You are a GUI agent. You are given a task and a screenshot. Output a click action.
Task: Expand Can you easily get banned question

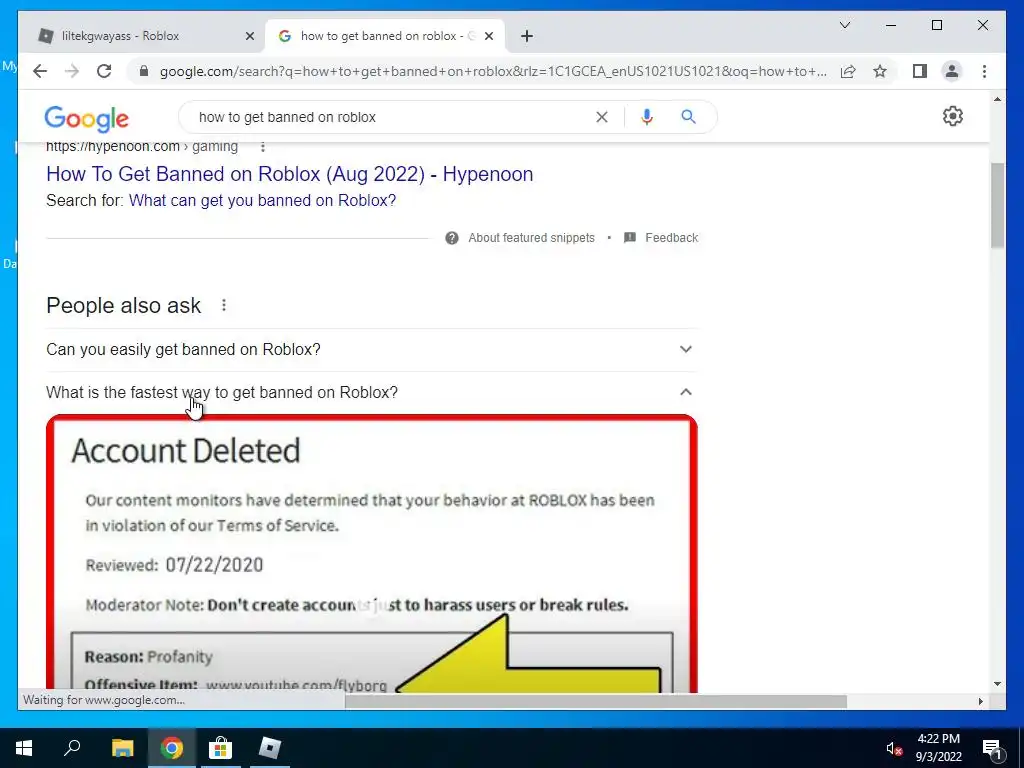[371, 349]
